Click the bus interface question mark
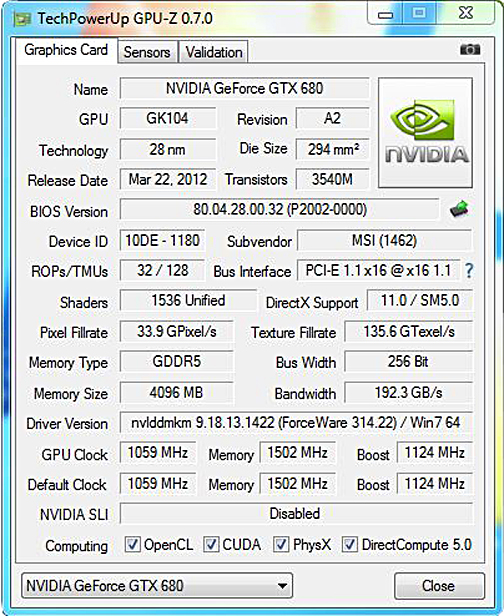Screen dimensions: 504x616 [x=469, y=271]
